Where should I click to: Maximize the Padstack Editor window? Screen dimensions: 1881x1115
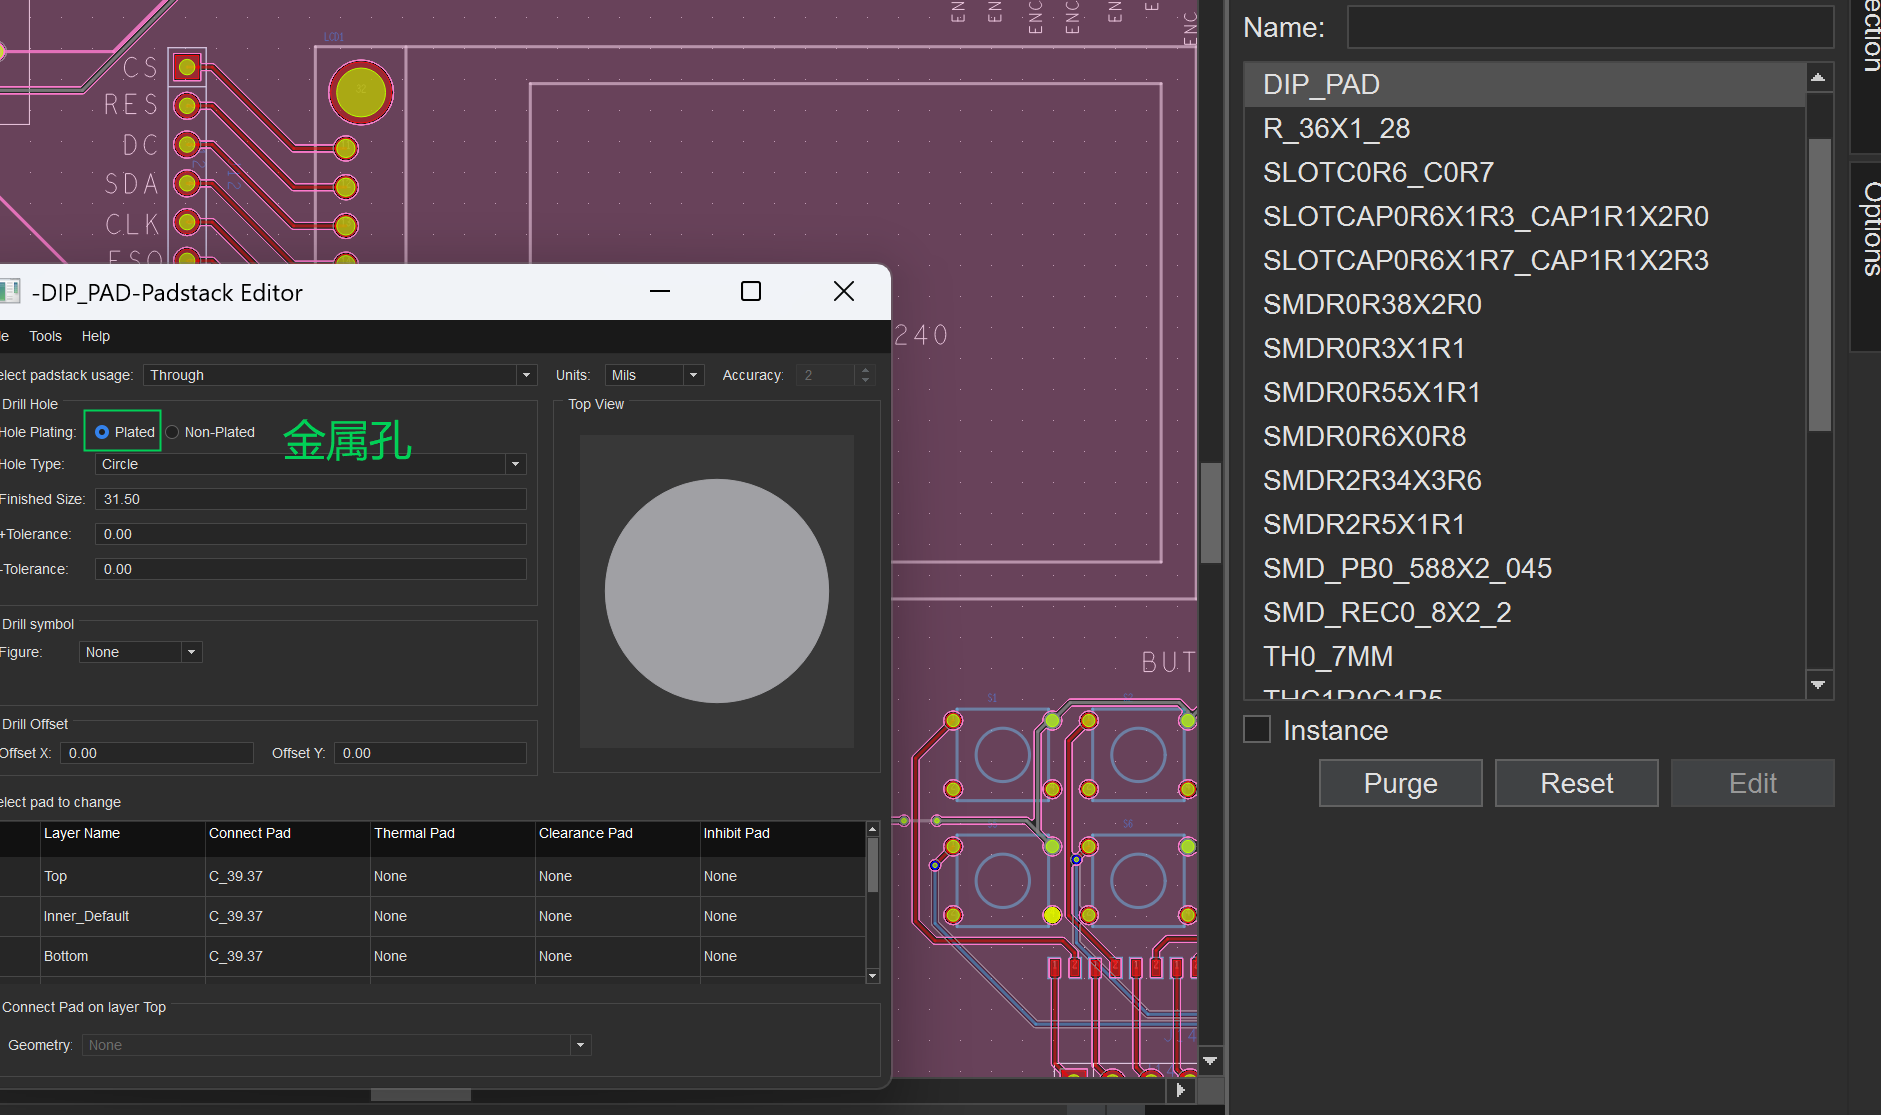pos(751,291)
